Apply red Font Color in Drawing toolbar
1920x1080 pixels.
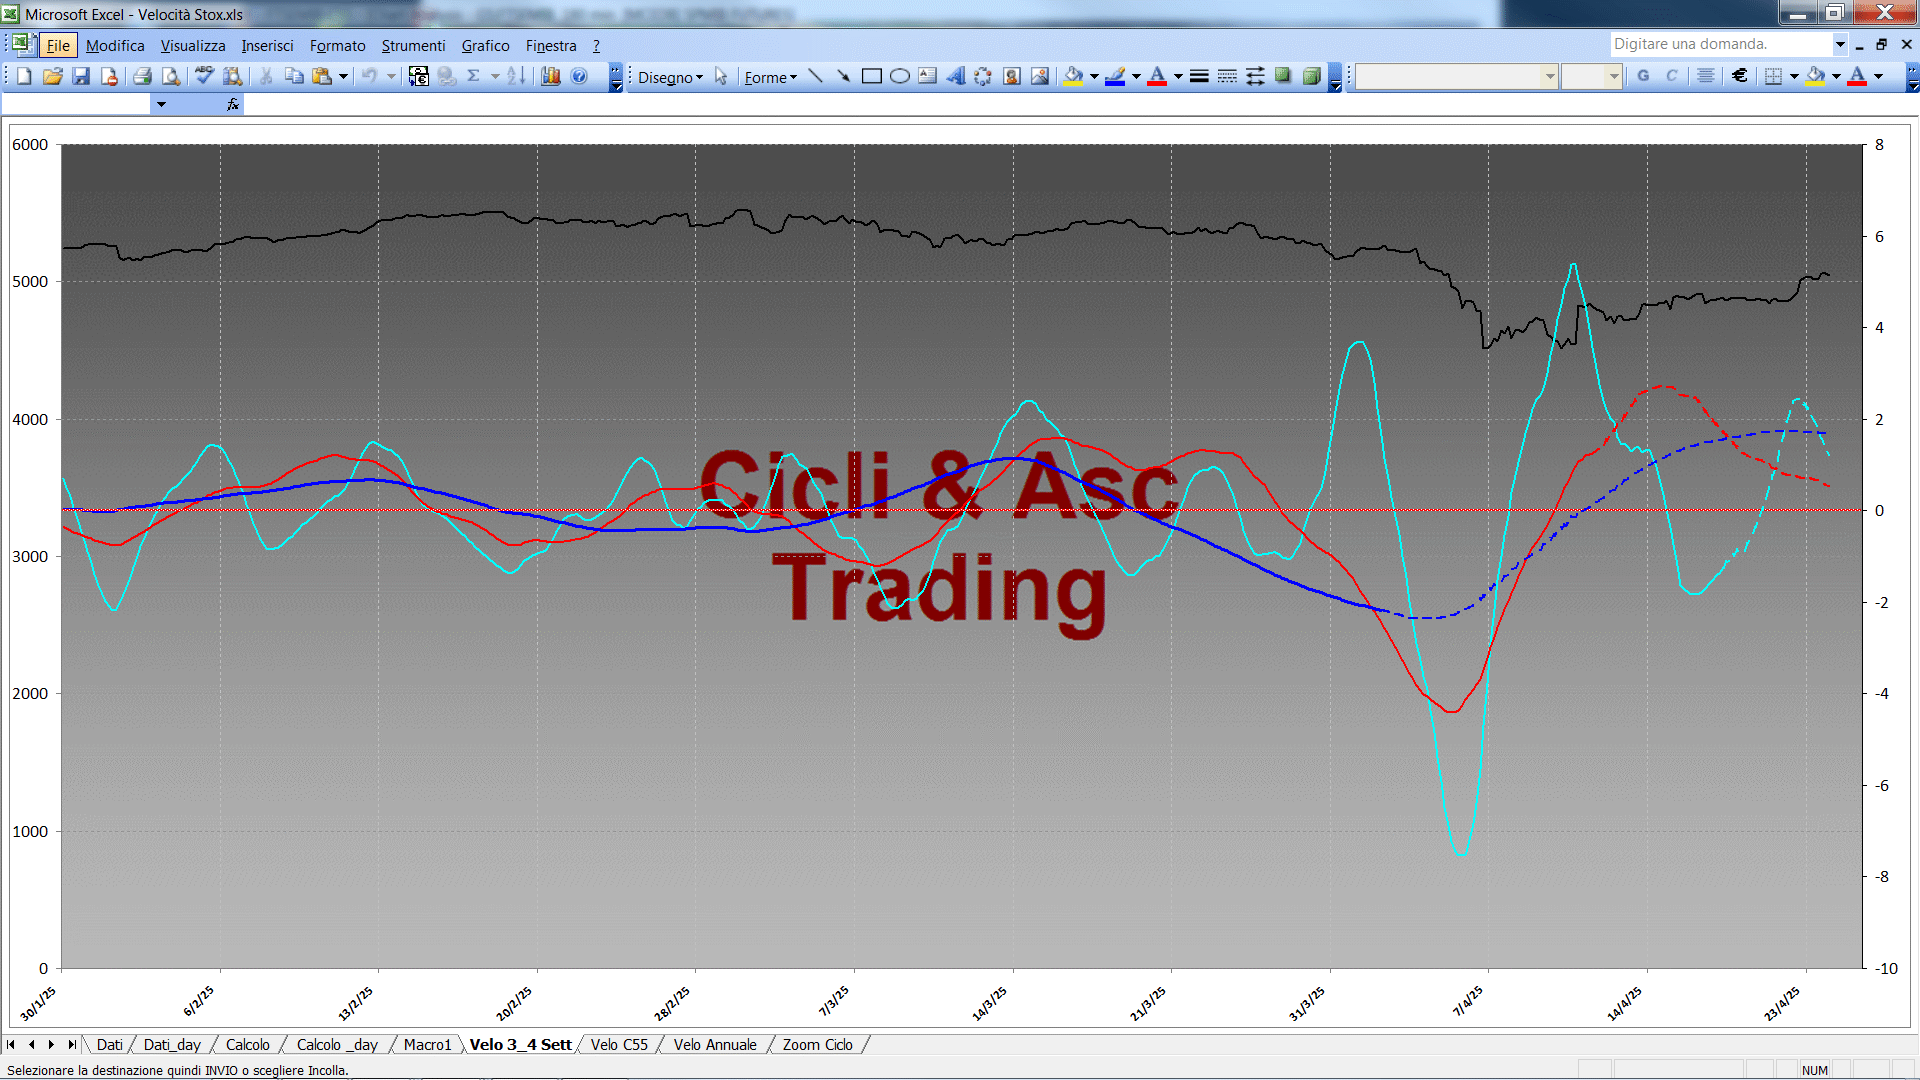[1157, 76]
